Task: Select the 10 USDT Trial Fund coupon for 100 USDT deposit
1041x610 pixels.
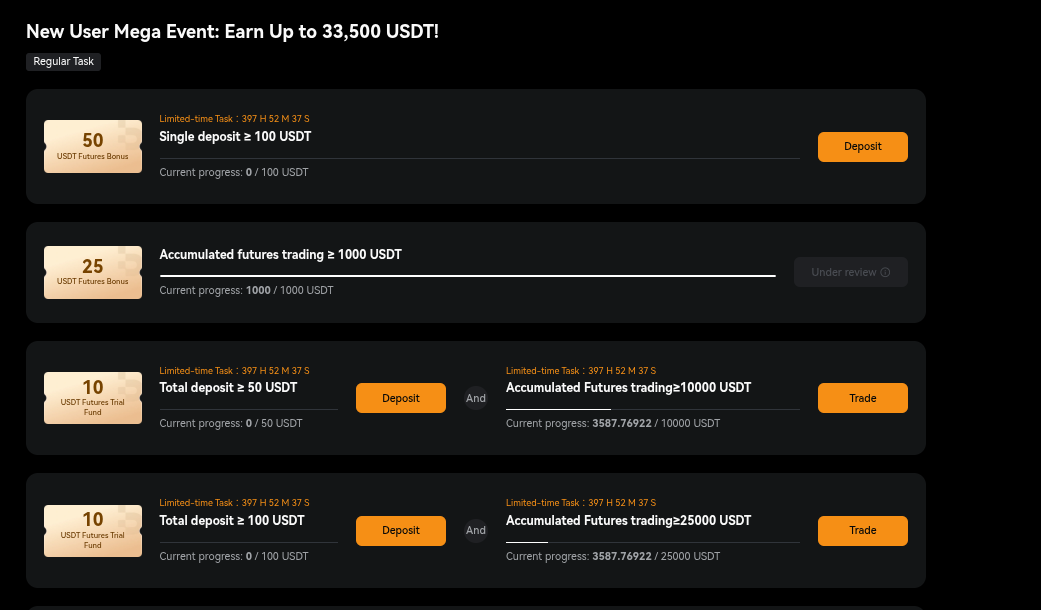Action: point(93,530)
